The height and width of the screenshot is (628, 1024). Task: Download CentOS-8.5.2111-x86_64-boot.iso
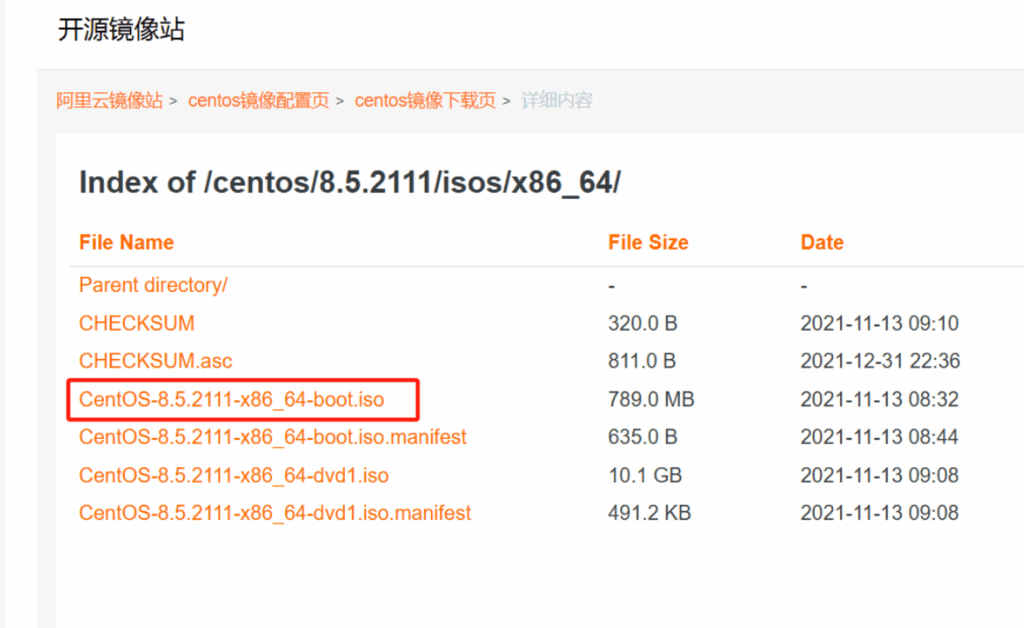coord(232,399)
